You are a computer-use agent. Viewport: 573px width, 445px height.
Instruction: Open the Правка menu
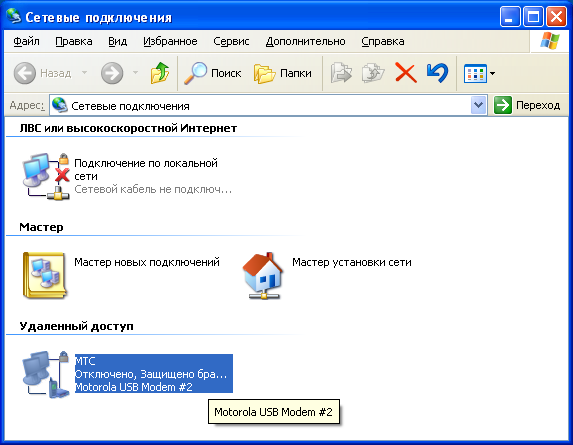coord(74,41)
